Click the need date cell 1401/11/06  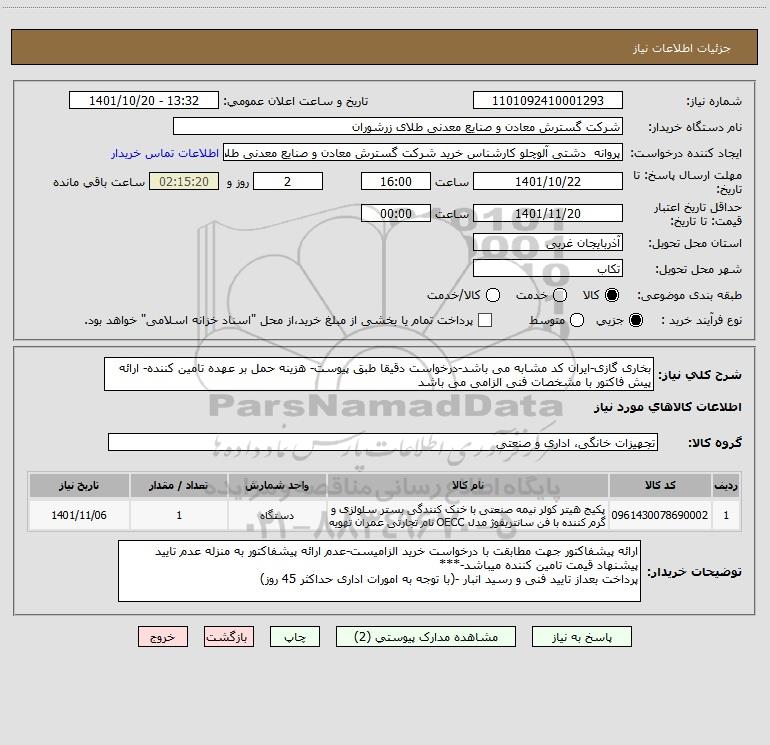point(79,515)
